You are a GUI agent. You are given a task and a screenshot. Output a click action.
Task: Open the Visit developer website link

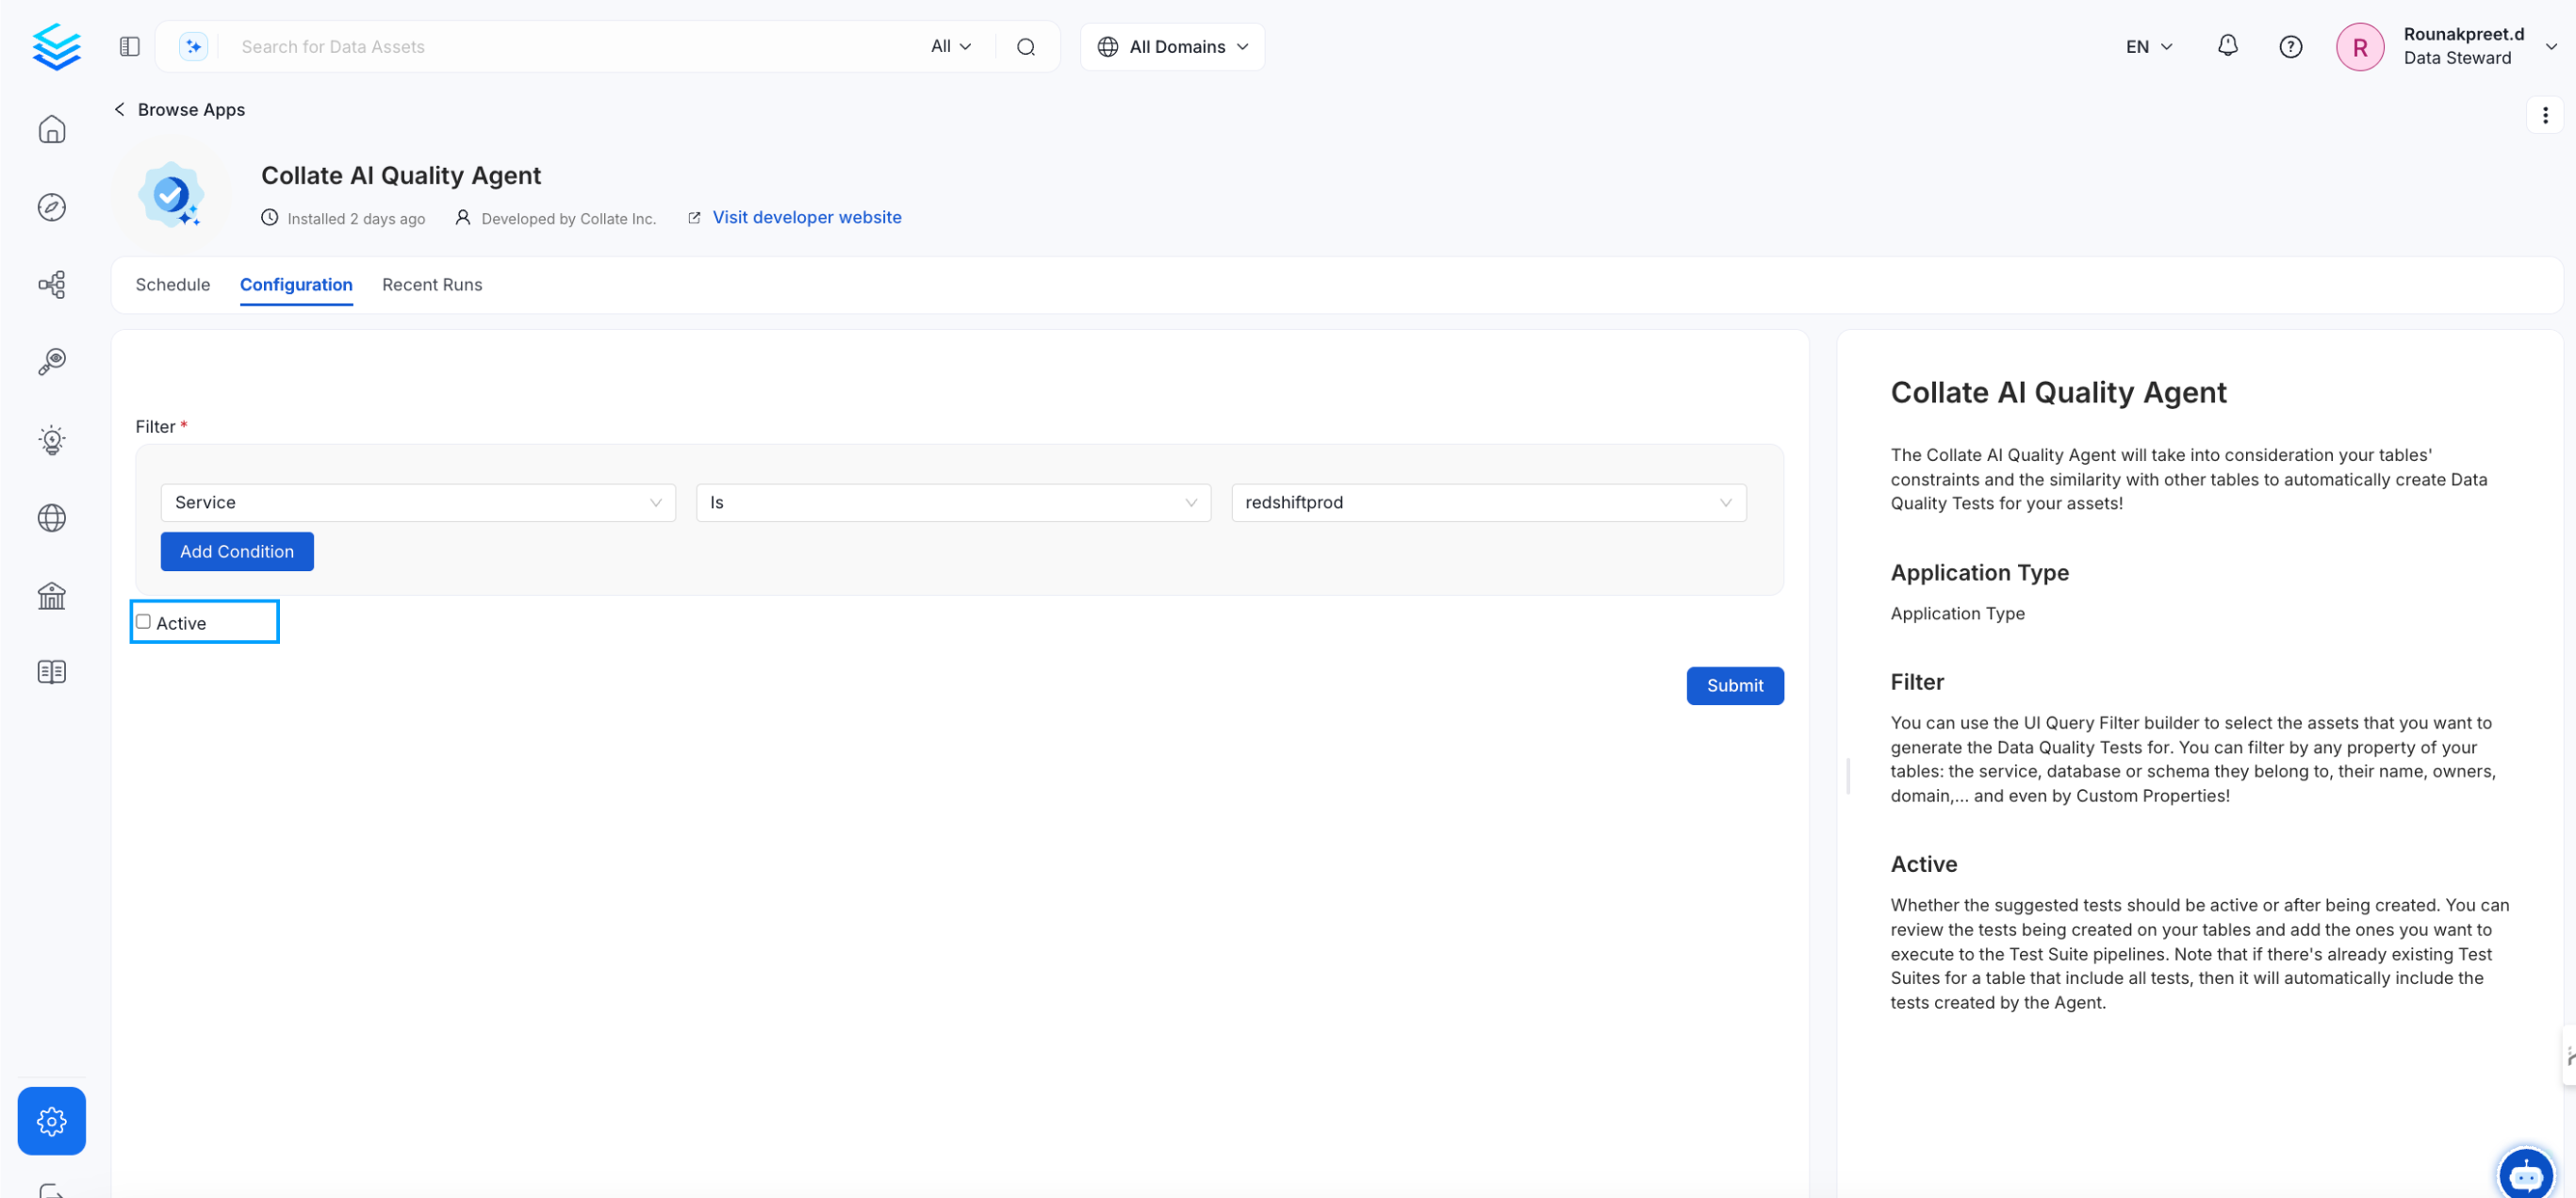806,217
